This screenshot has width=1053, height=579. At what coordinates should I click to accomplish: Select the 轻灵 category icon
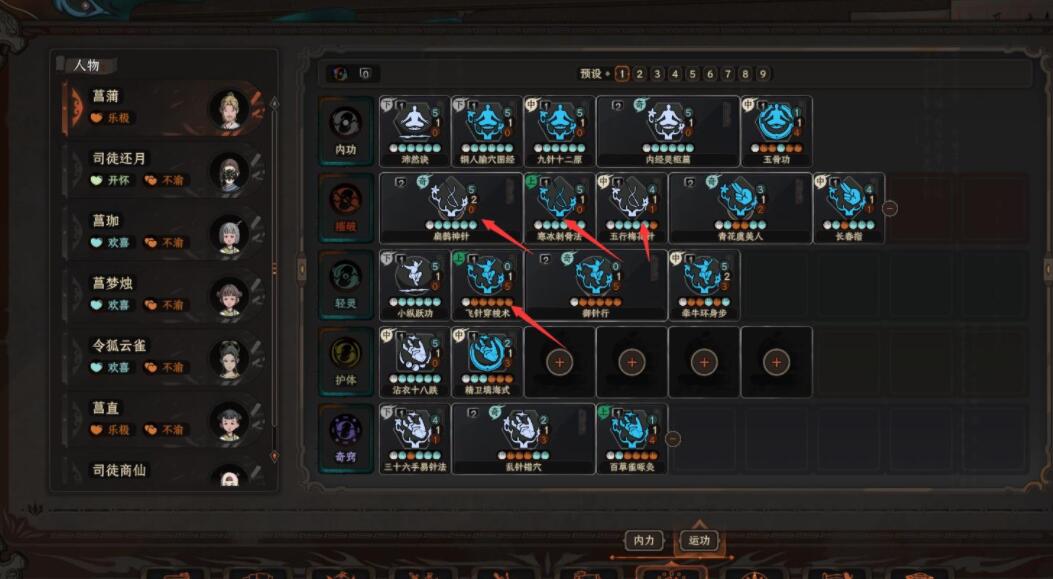click(346, 285)
